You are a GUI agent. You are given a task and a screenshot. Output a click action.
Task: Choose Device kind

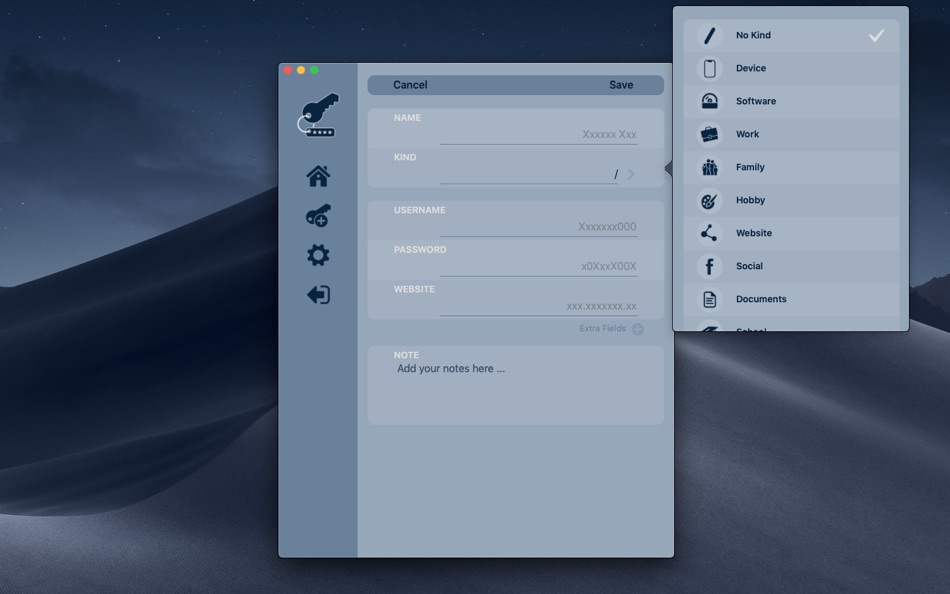pyautogui.click(x=791, y=68)
